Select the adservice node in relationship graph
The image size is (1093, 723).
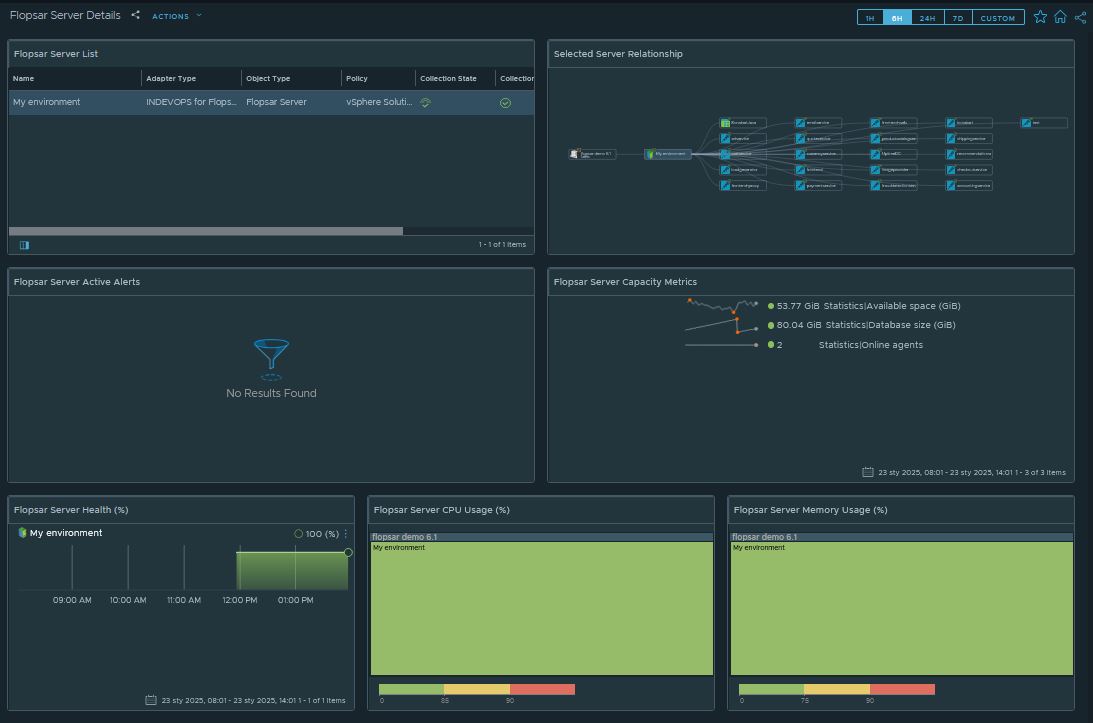[x=743, y=139]
